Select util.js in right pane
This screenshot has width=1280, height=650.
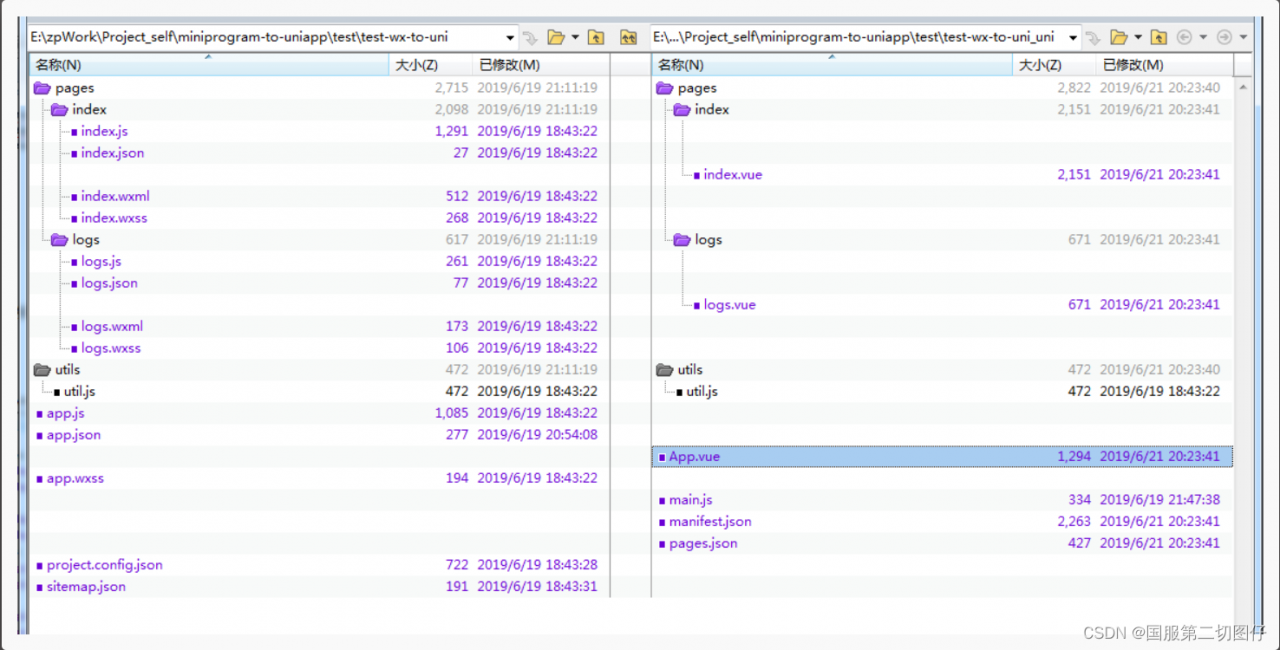pyautogui.click(x=701, y=391)
